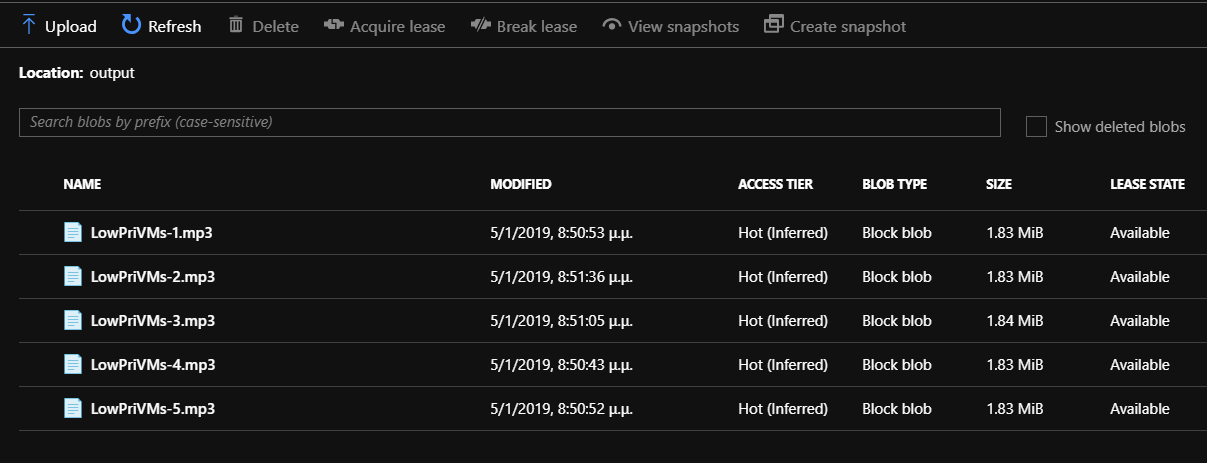
Task: Click the Break lease icon
Action: click(481, 25)
